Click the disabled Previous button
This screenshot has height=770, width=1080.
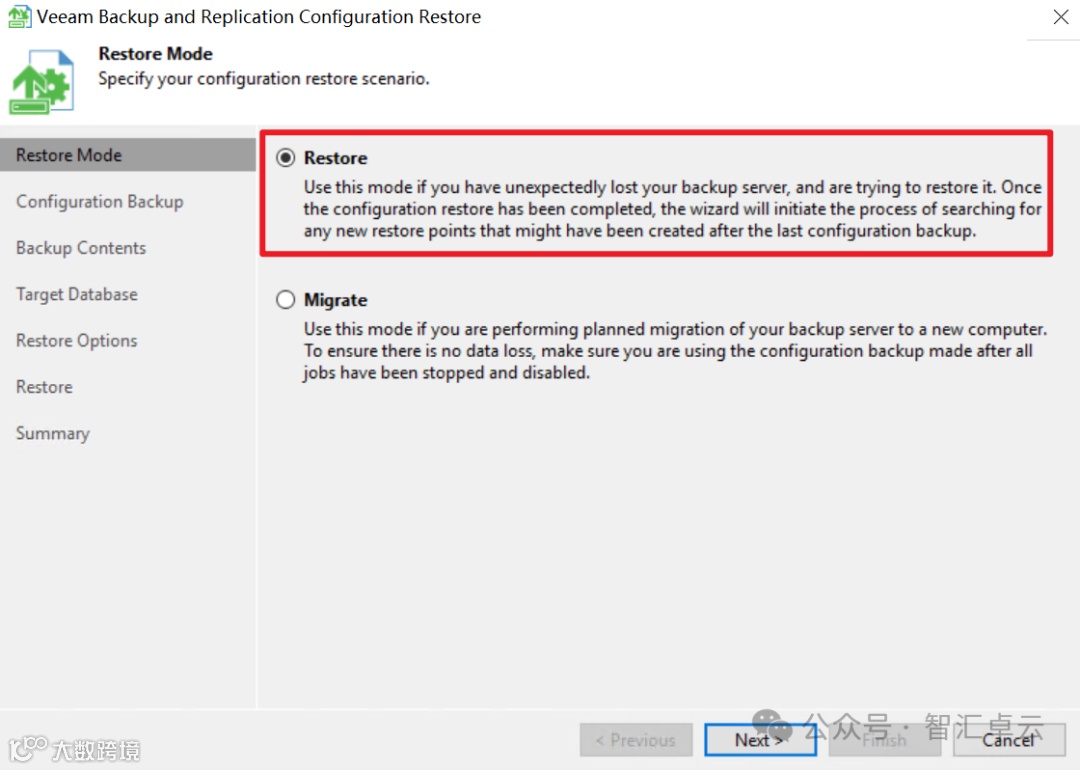[636, 740]
